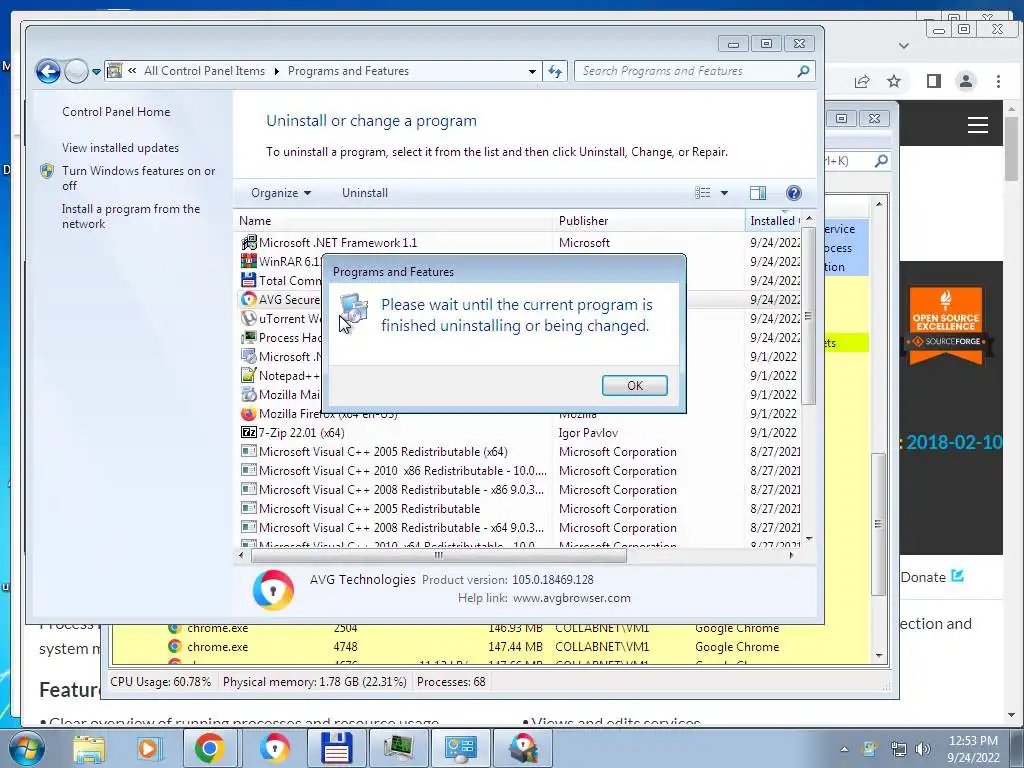
Task: Open Chrome profile avatar
Action: (966, 81)
